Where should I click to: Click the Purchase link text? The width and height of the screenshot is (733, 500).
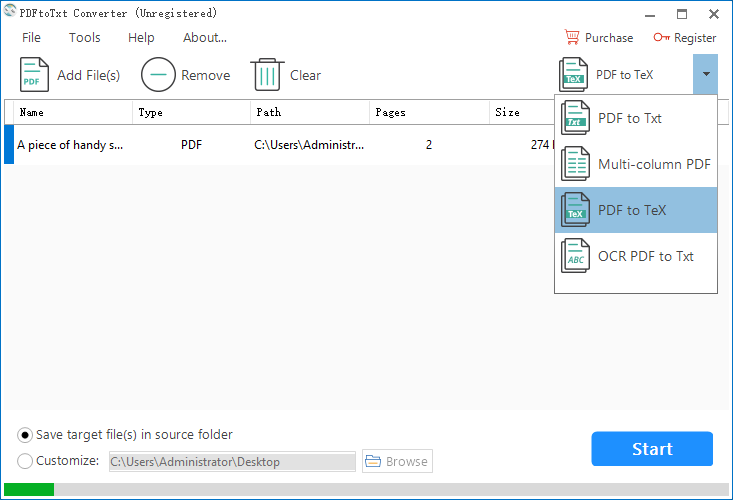(x=609, y=38)
